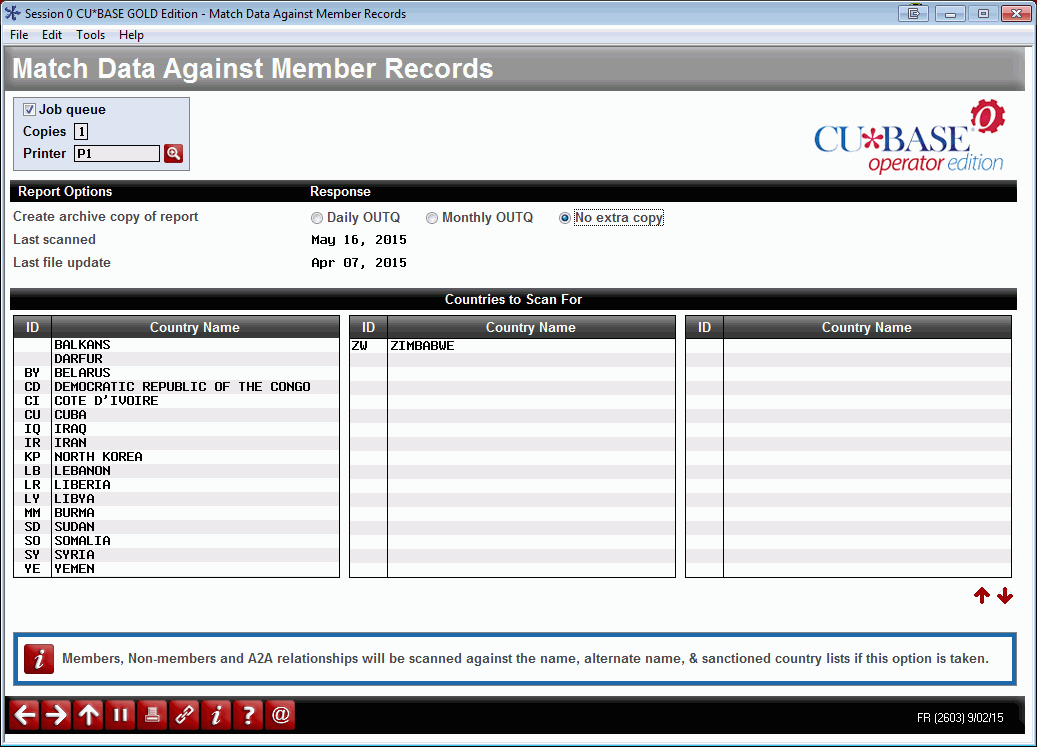Click DEMOCRATIC REPUBLIC OF THE CONGO row
The image size is (1037, 747).
(177, 387)
